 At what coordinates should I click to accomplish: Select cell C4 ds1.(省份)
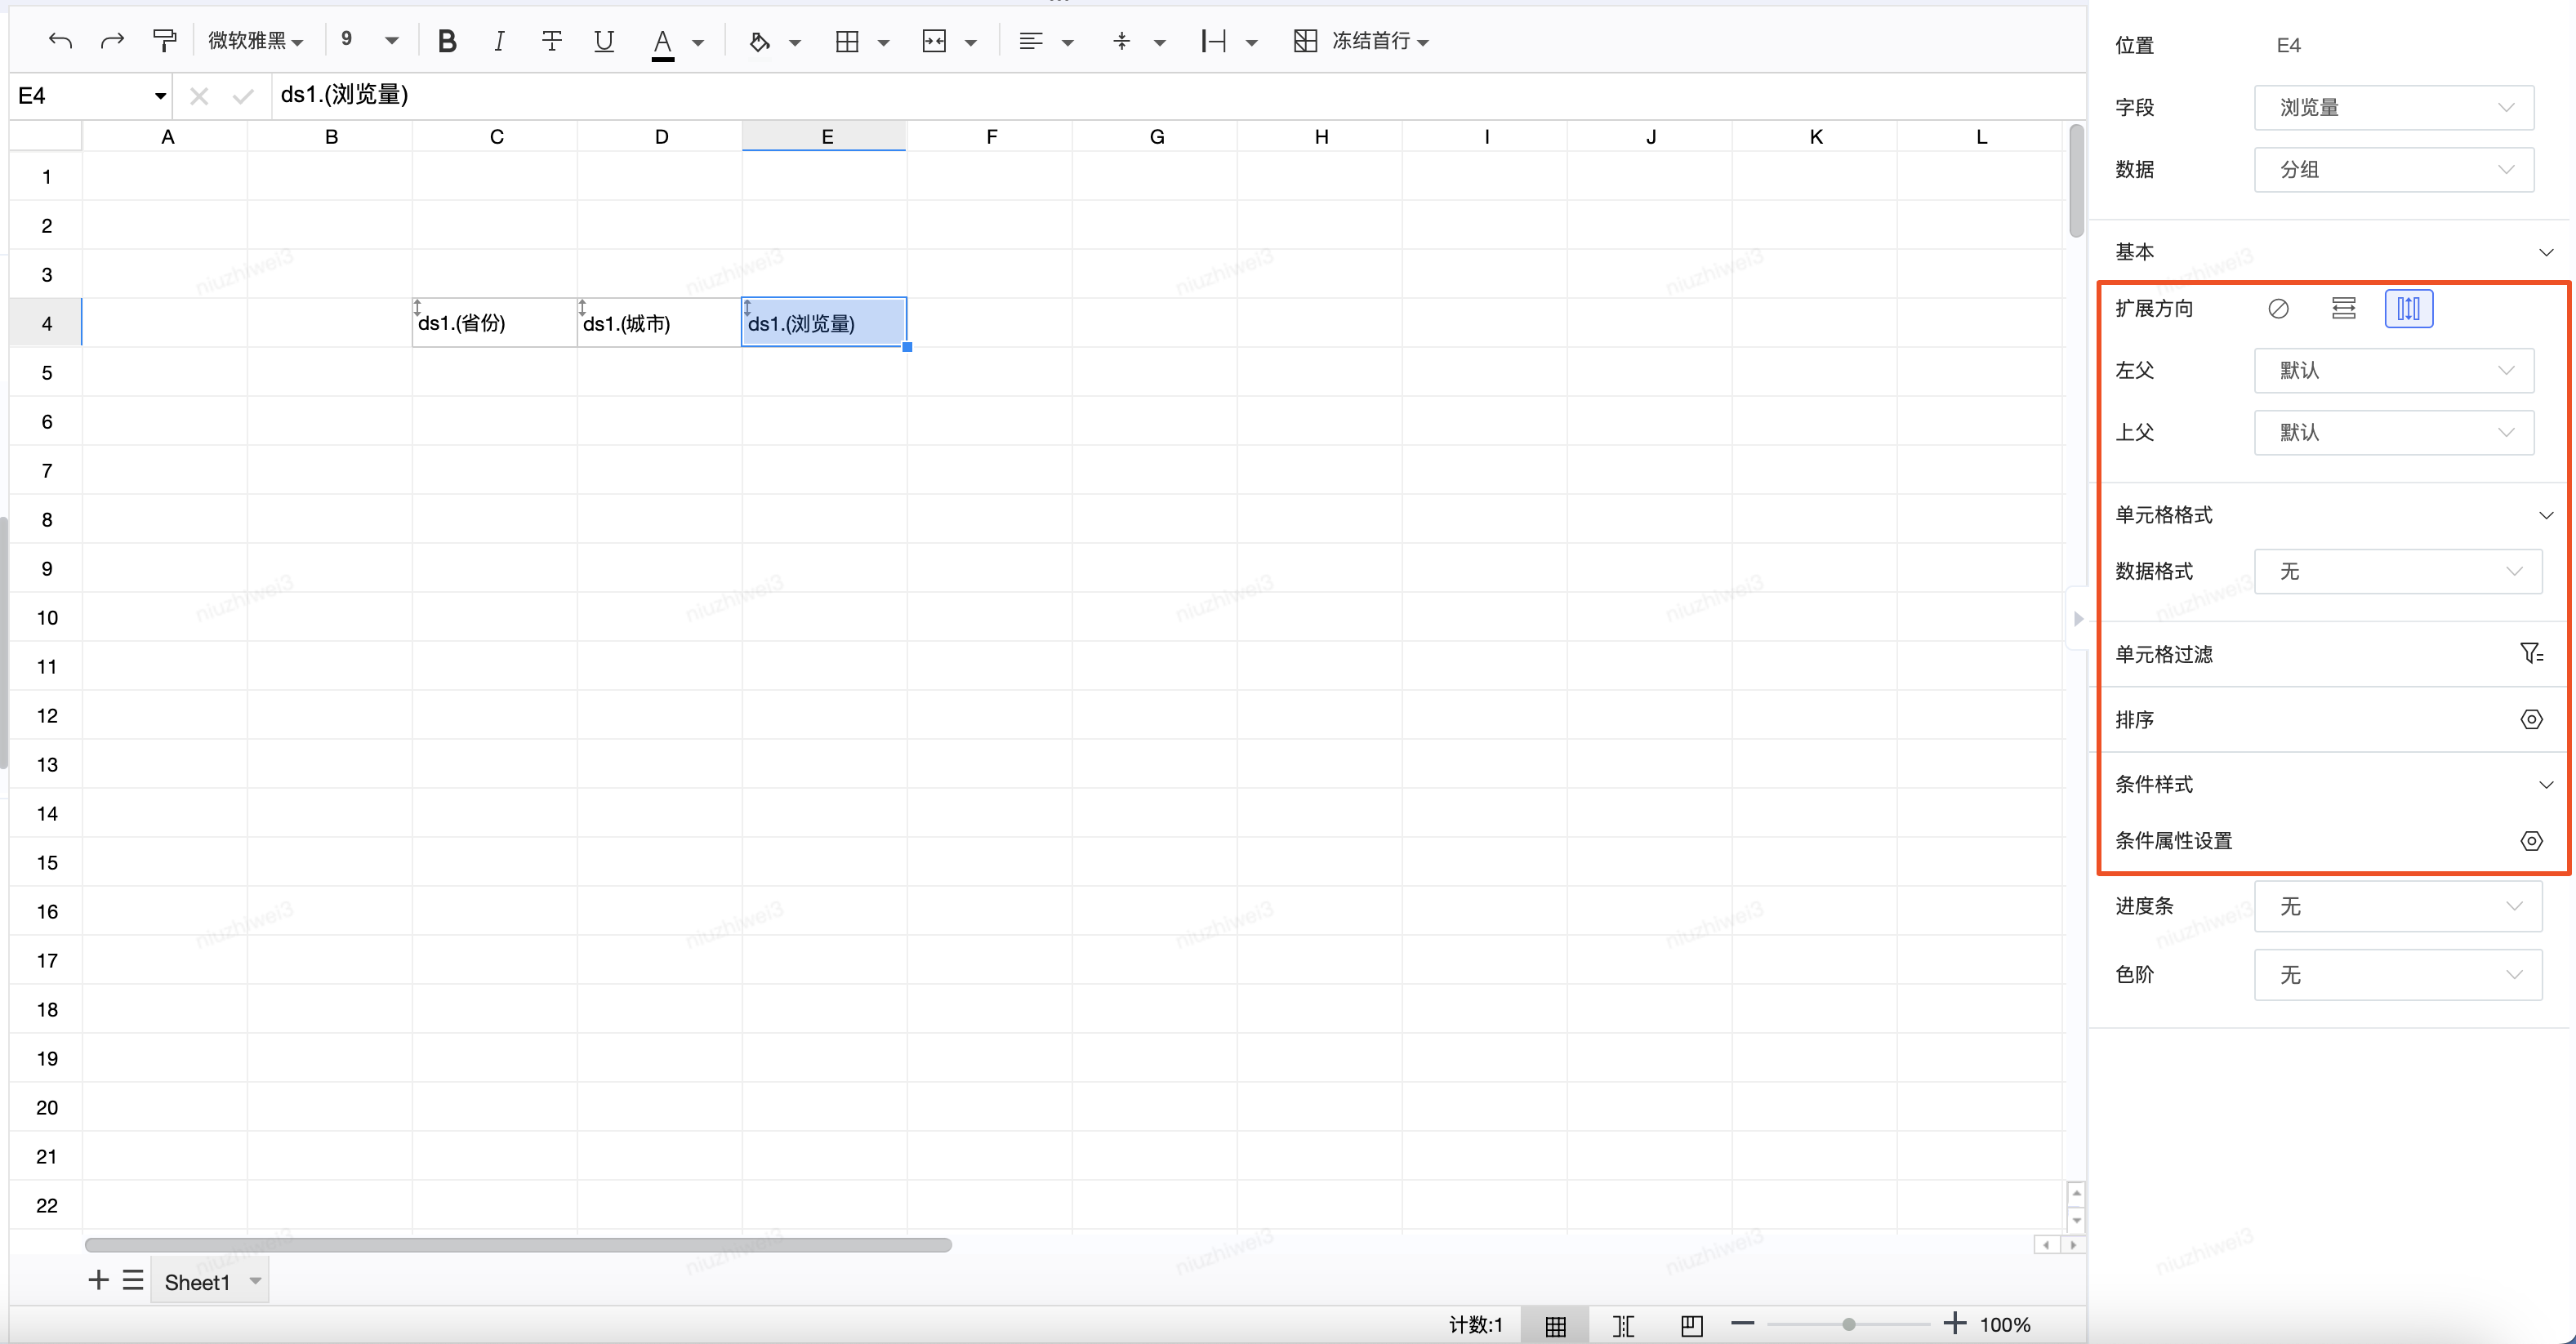pyautogui.click(x=495, y=323)
